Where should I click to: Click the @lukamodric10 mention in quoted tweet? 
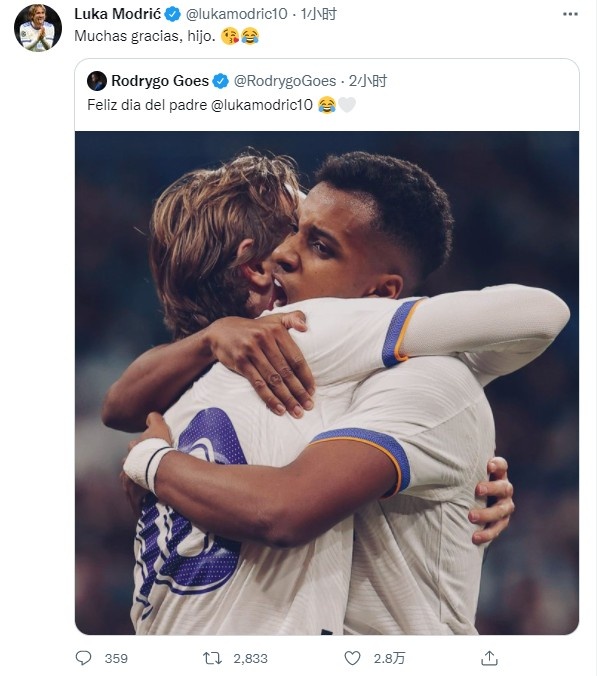click(x=262, y=105)
